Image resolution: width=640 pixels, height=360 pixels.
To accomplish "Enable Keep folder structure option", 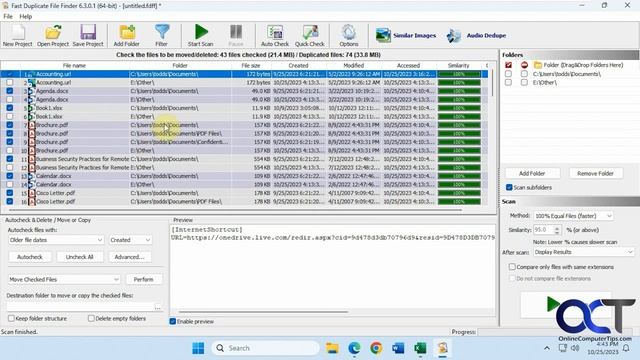I will coord(11,318).
